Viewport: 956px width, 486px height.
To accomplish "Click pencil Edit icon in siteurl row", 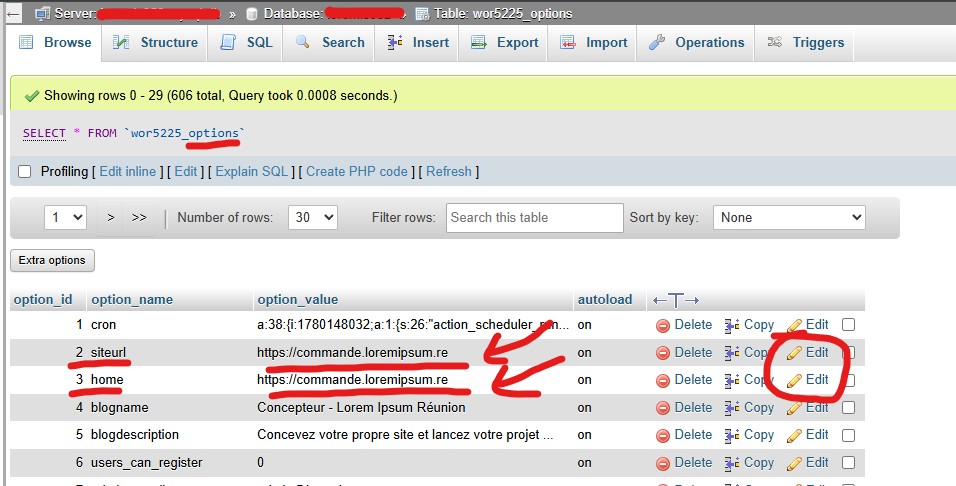I will [794, 353].
